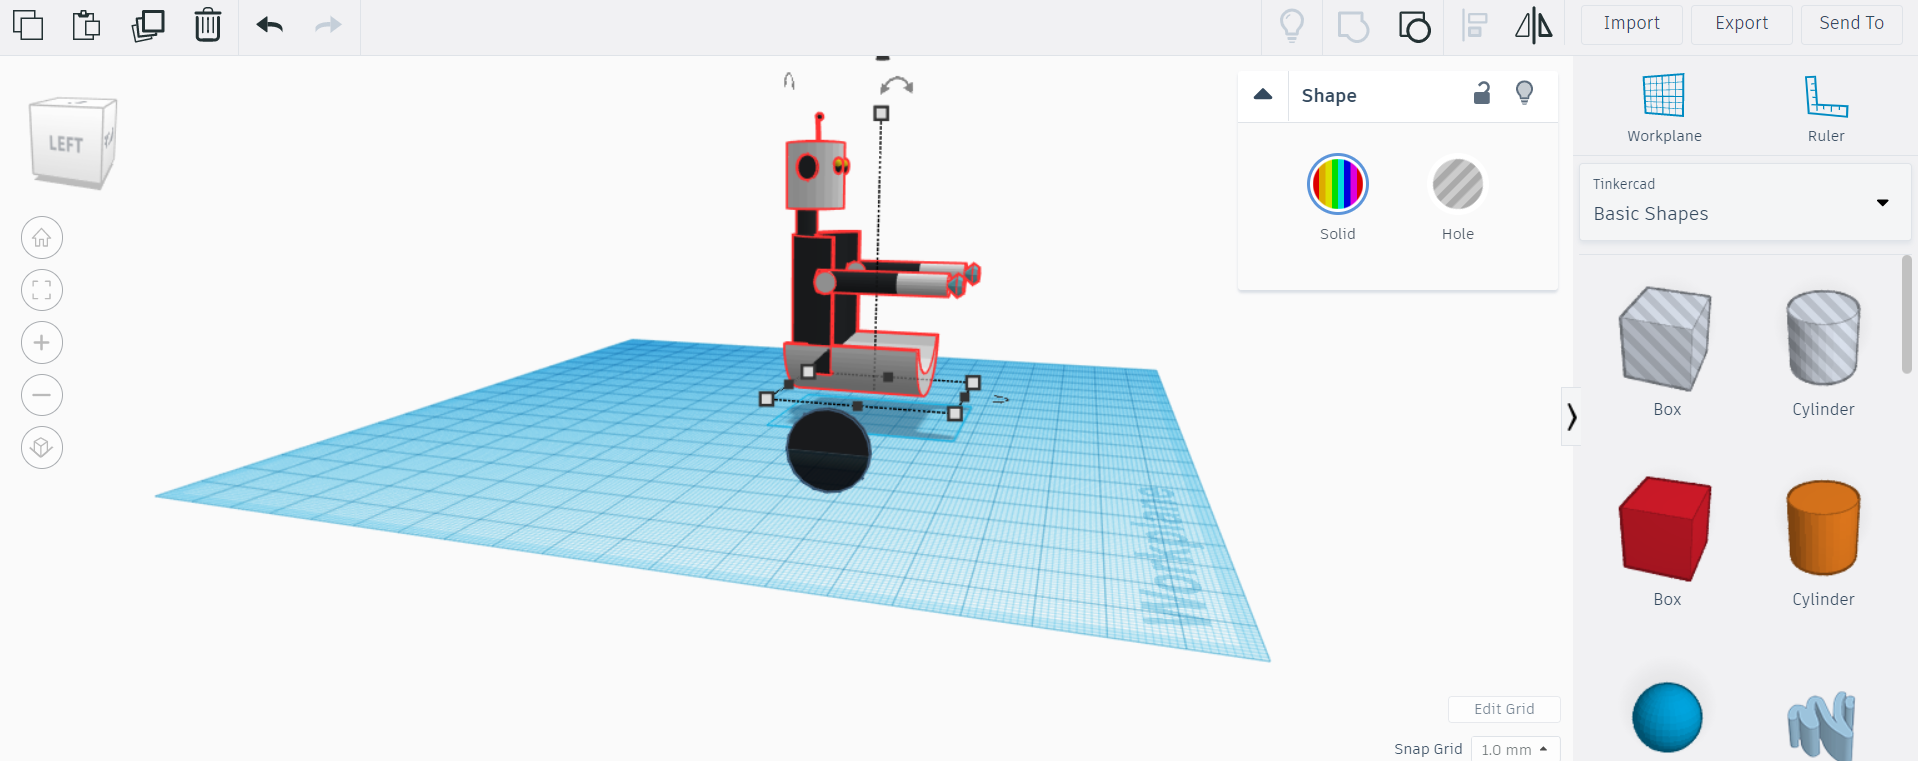Click the Export button
This screenshot has width=1918, height=761.
click(1741, 24)
